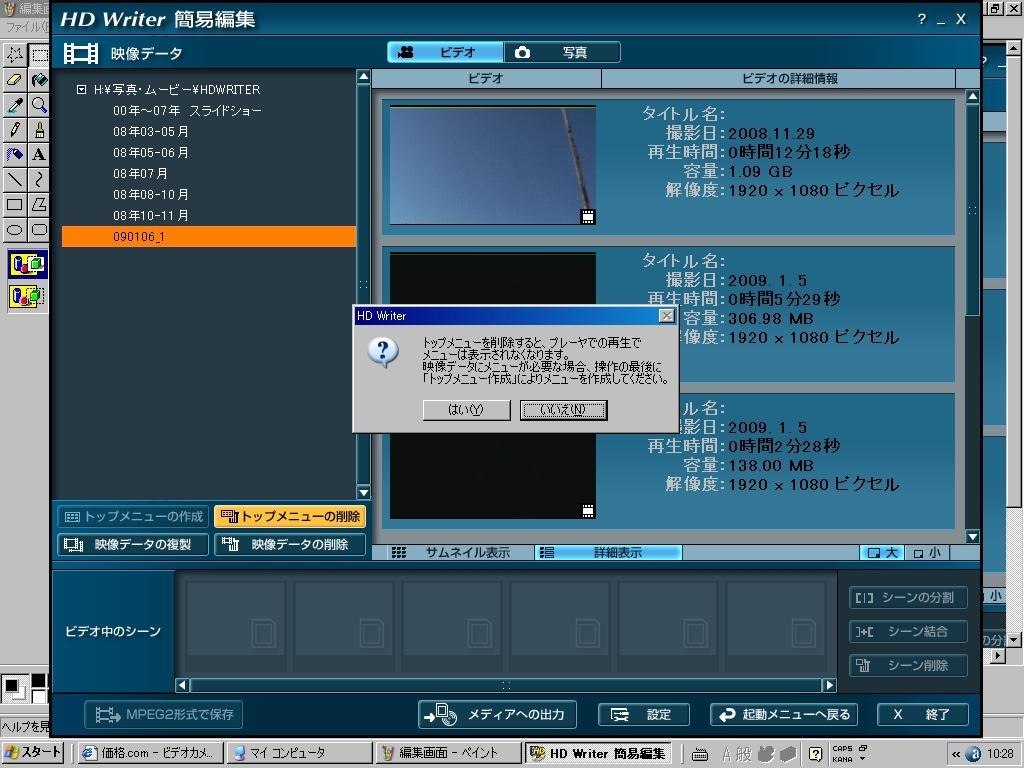Click メディアへの出力 button
The image size is (1024, 768).
[498, 714]
